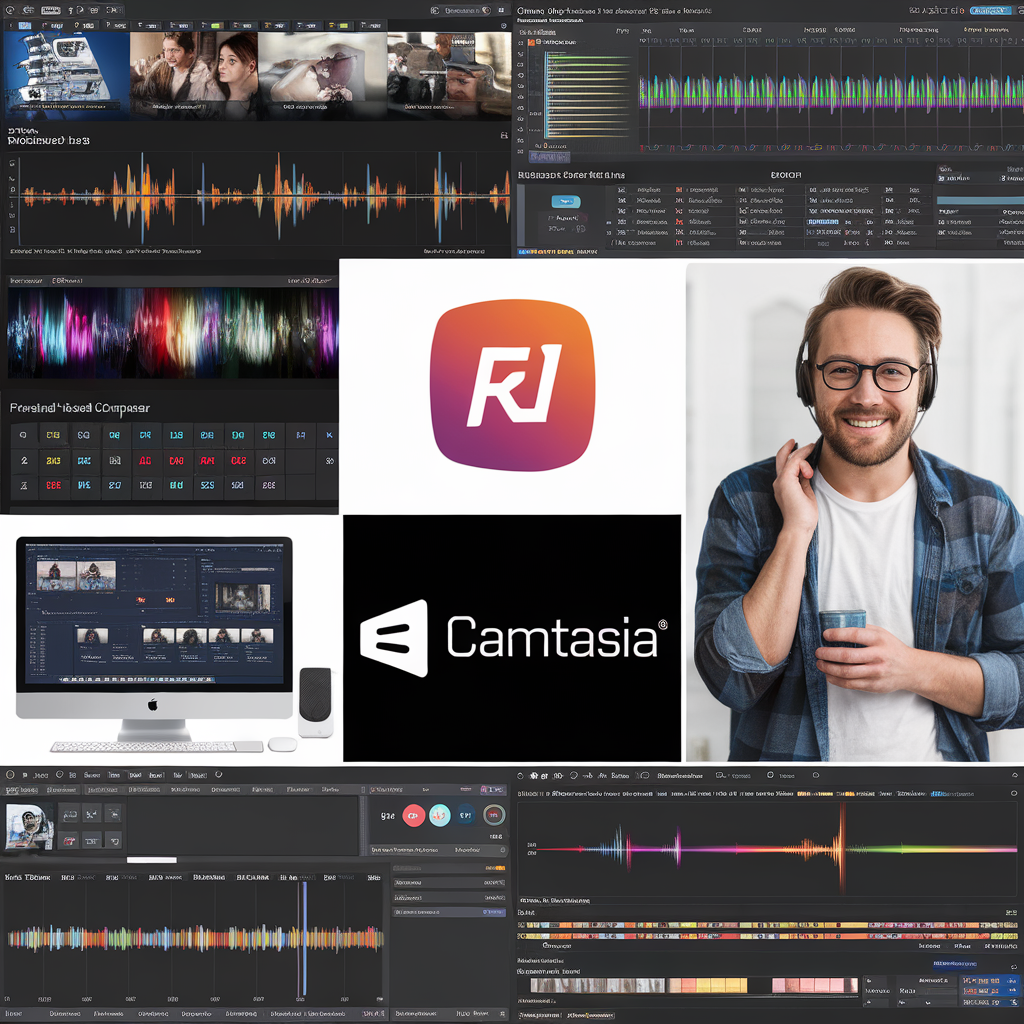Click the red circular record button
The image size is (1024, 1024).
click(x=413, y=815)
